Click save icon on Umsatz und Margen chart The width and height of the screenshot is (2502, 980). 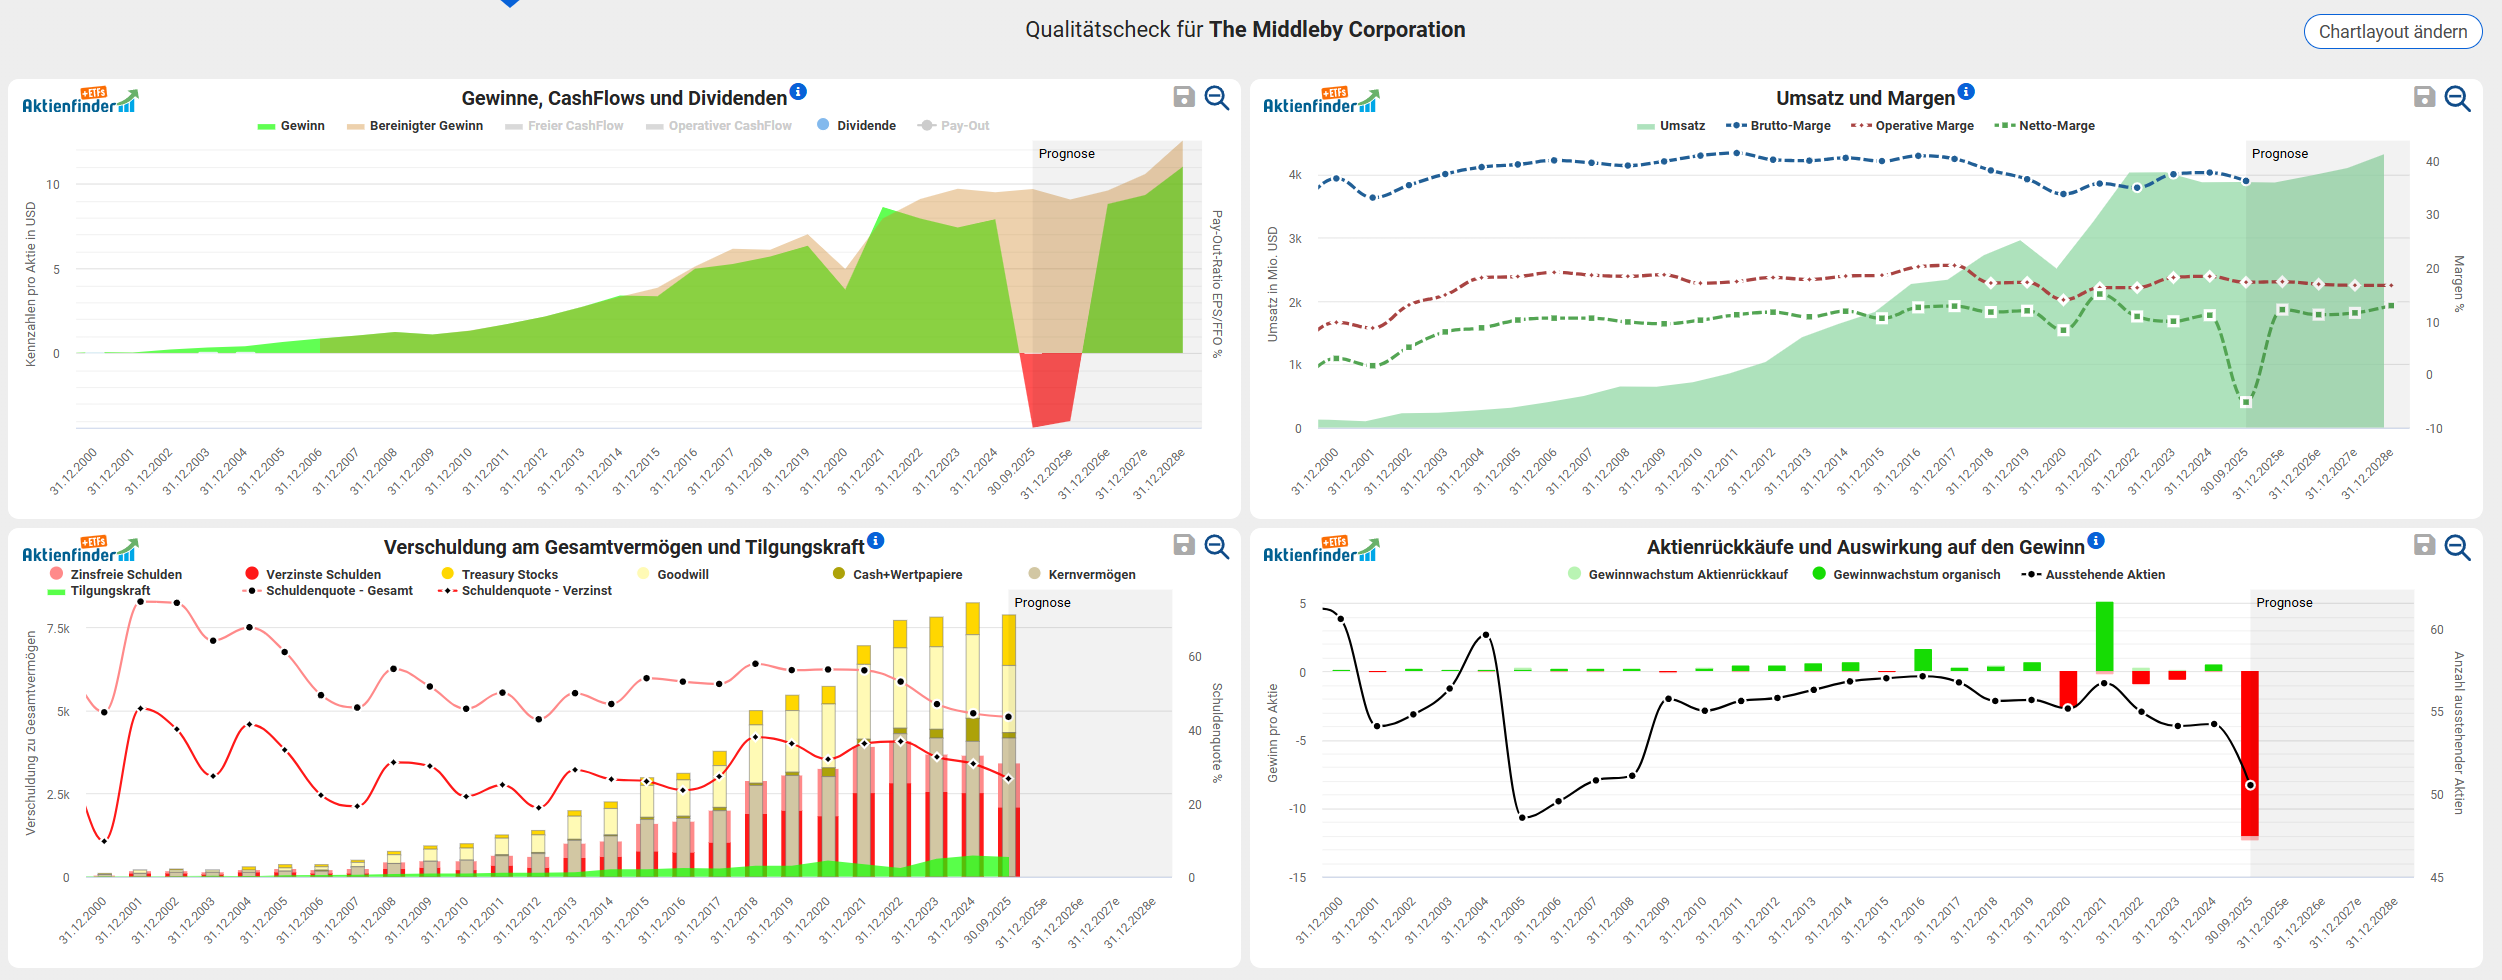2424,97
